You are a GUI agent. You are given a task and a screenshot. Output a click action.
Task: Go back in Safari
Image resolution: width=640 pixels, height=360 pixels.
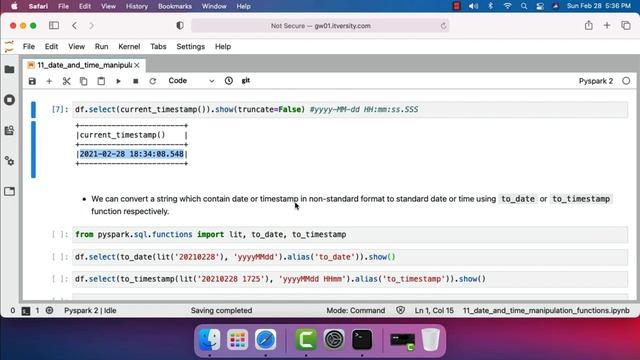[74, 25]
